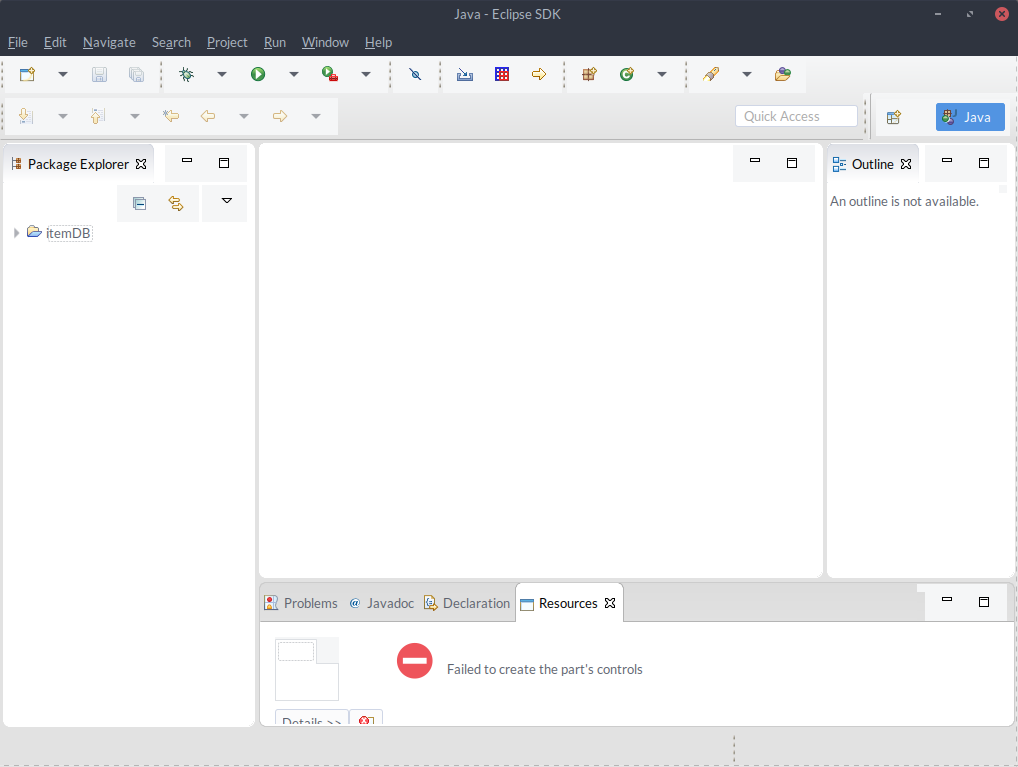Click the flashlight Search icon
The width and height of the screenshot is (1018, 767).
(x=711, y=75)
